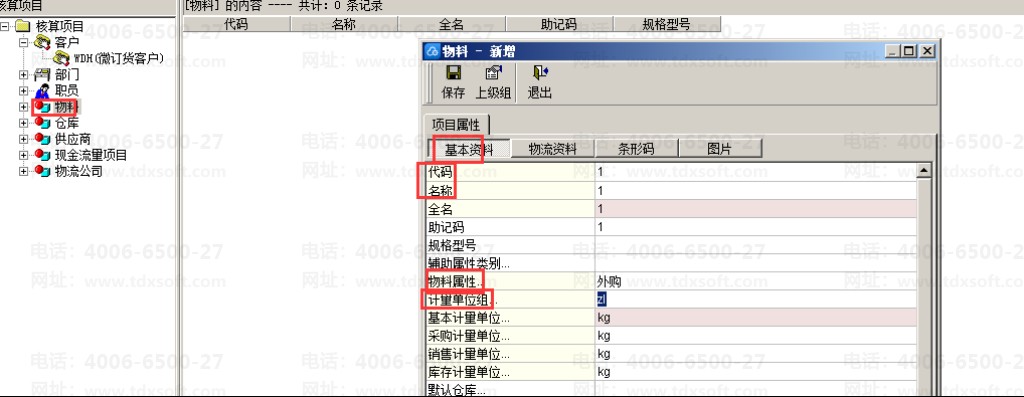Image resolution: width=1024 pixels, height=397 pixels.
Task: Select the 职员 employee icon in tree
Action: point(43,91)
